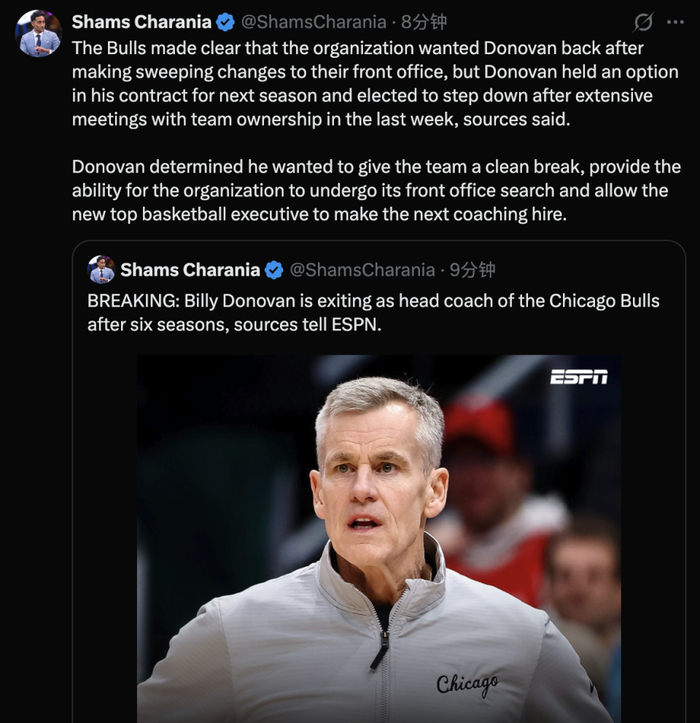The image size is (700, 723).
Task: Open the quoted BREAKING: Billy Donovan text
Action: coord(374,313)
